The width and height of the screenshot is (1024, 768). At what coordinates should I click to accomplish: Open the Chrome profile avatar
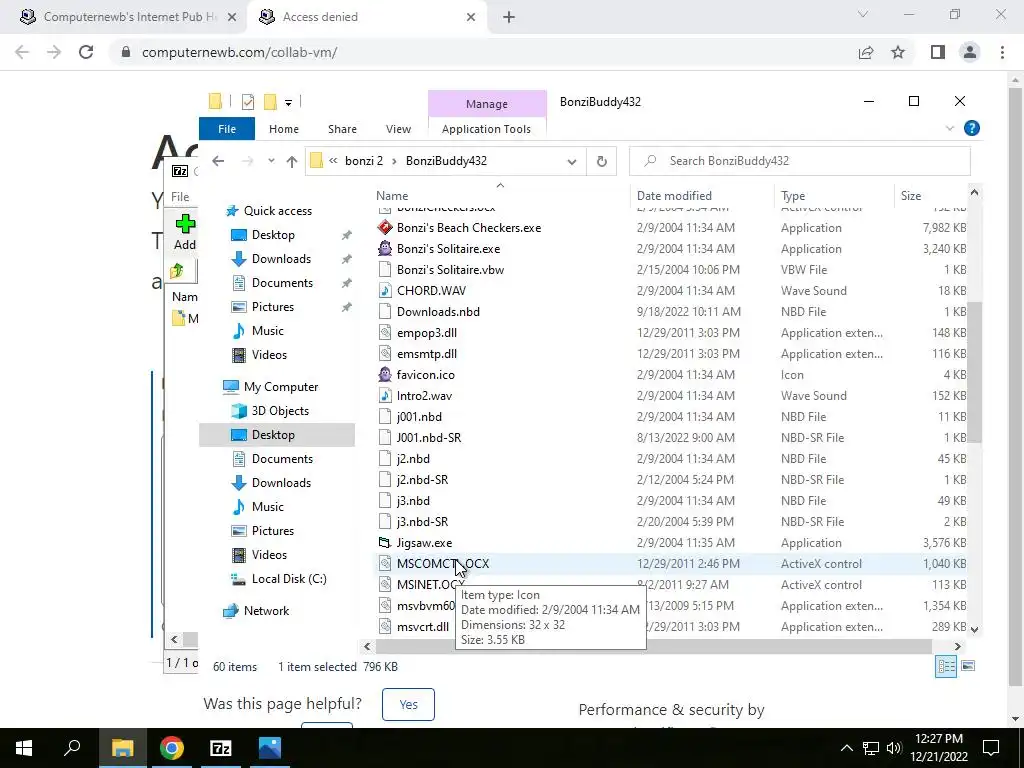[x=970, y=52]
